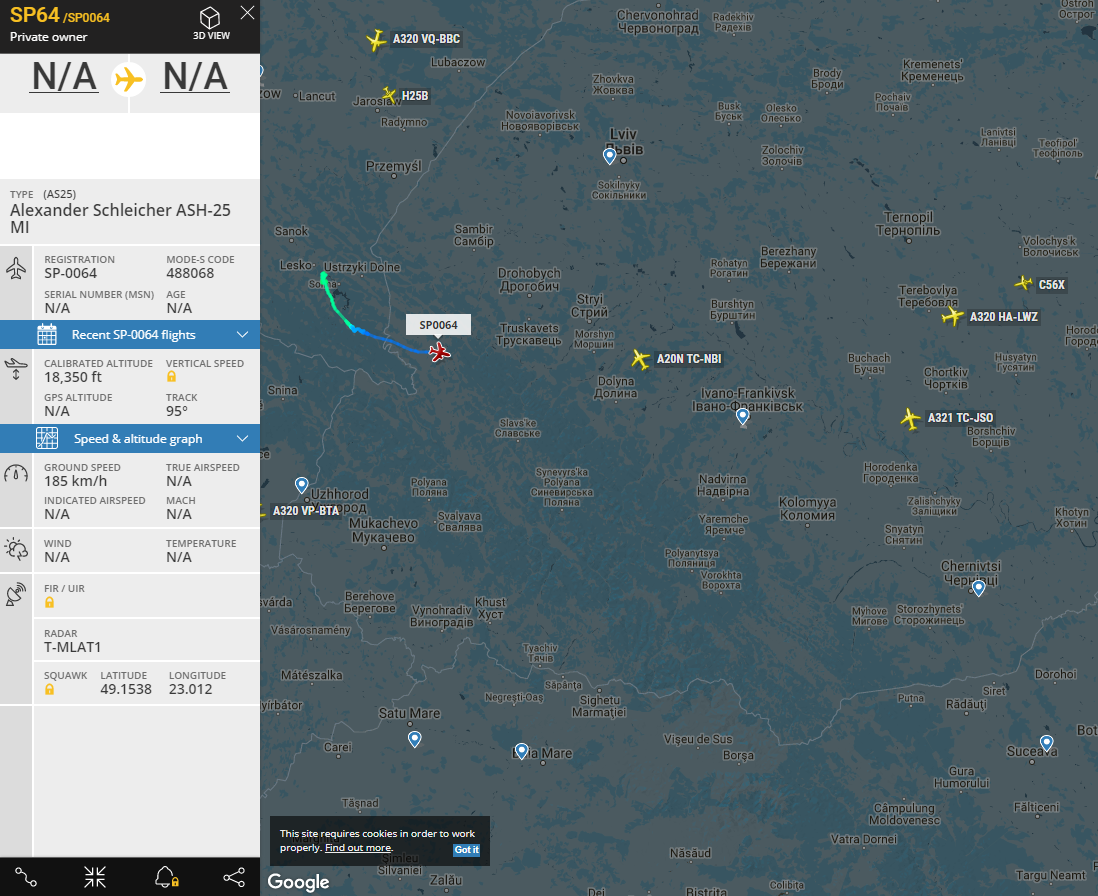
Task: Select the H25B aircraft icon
Action: point(389,94)
